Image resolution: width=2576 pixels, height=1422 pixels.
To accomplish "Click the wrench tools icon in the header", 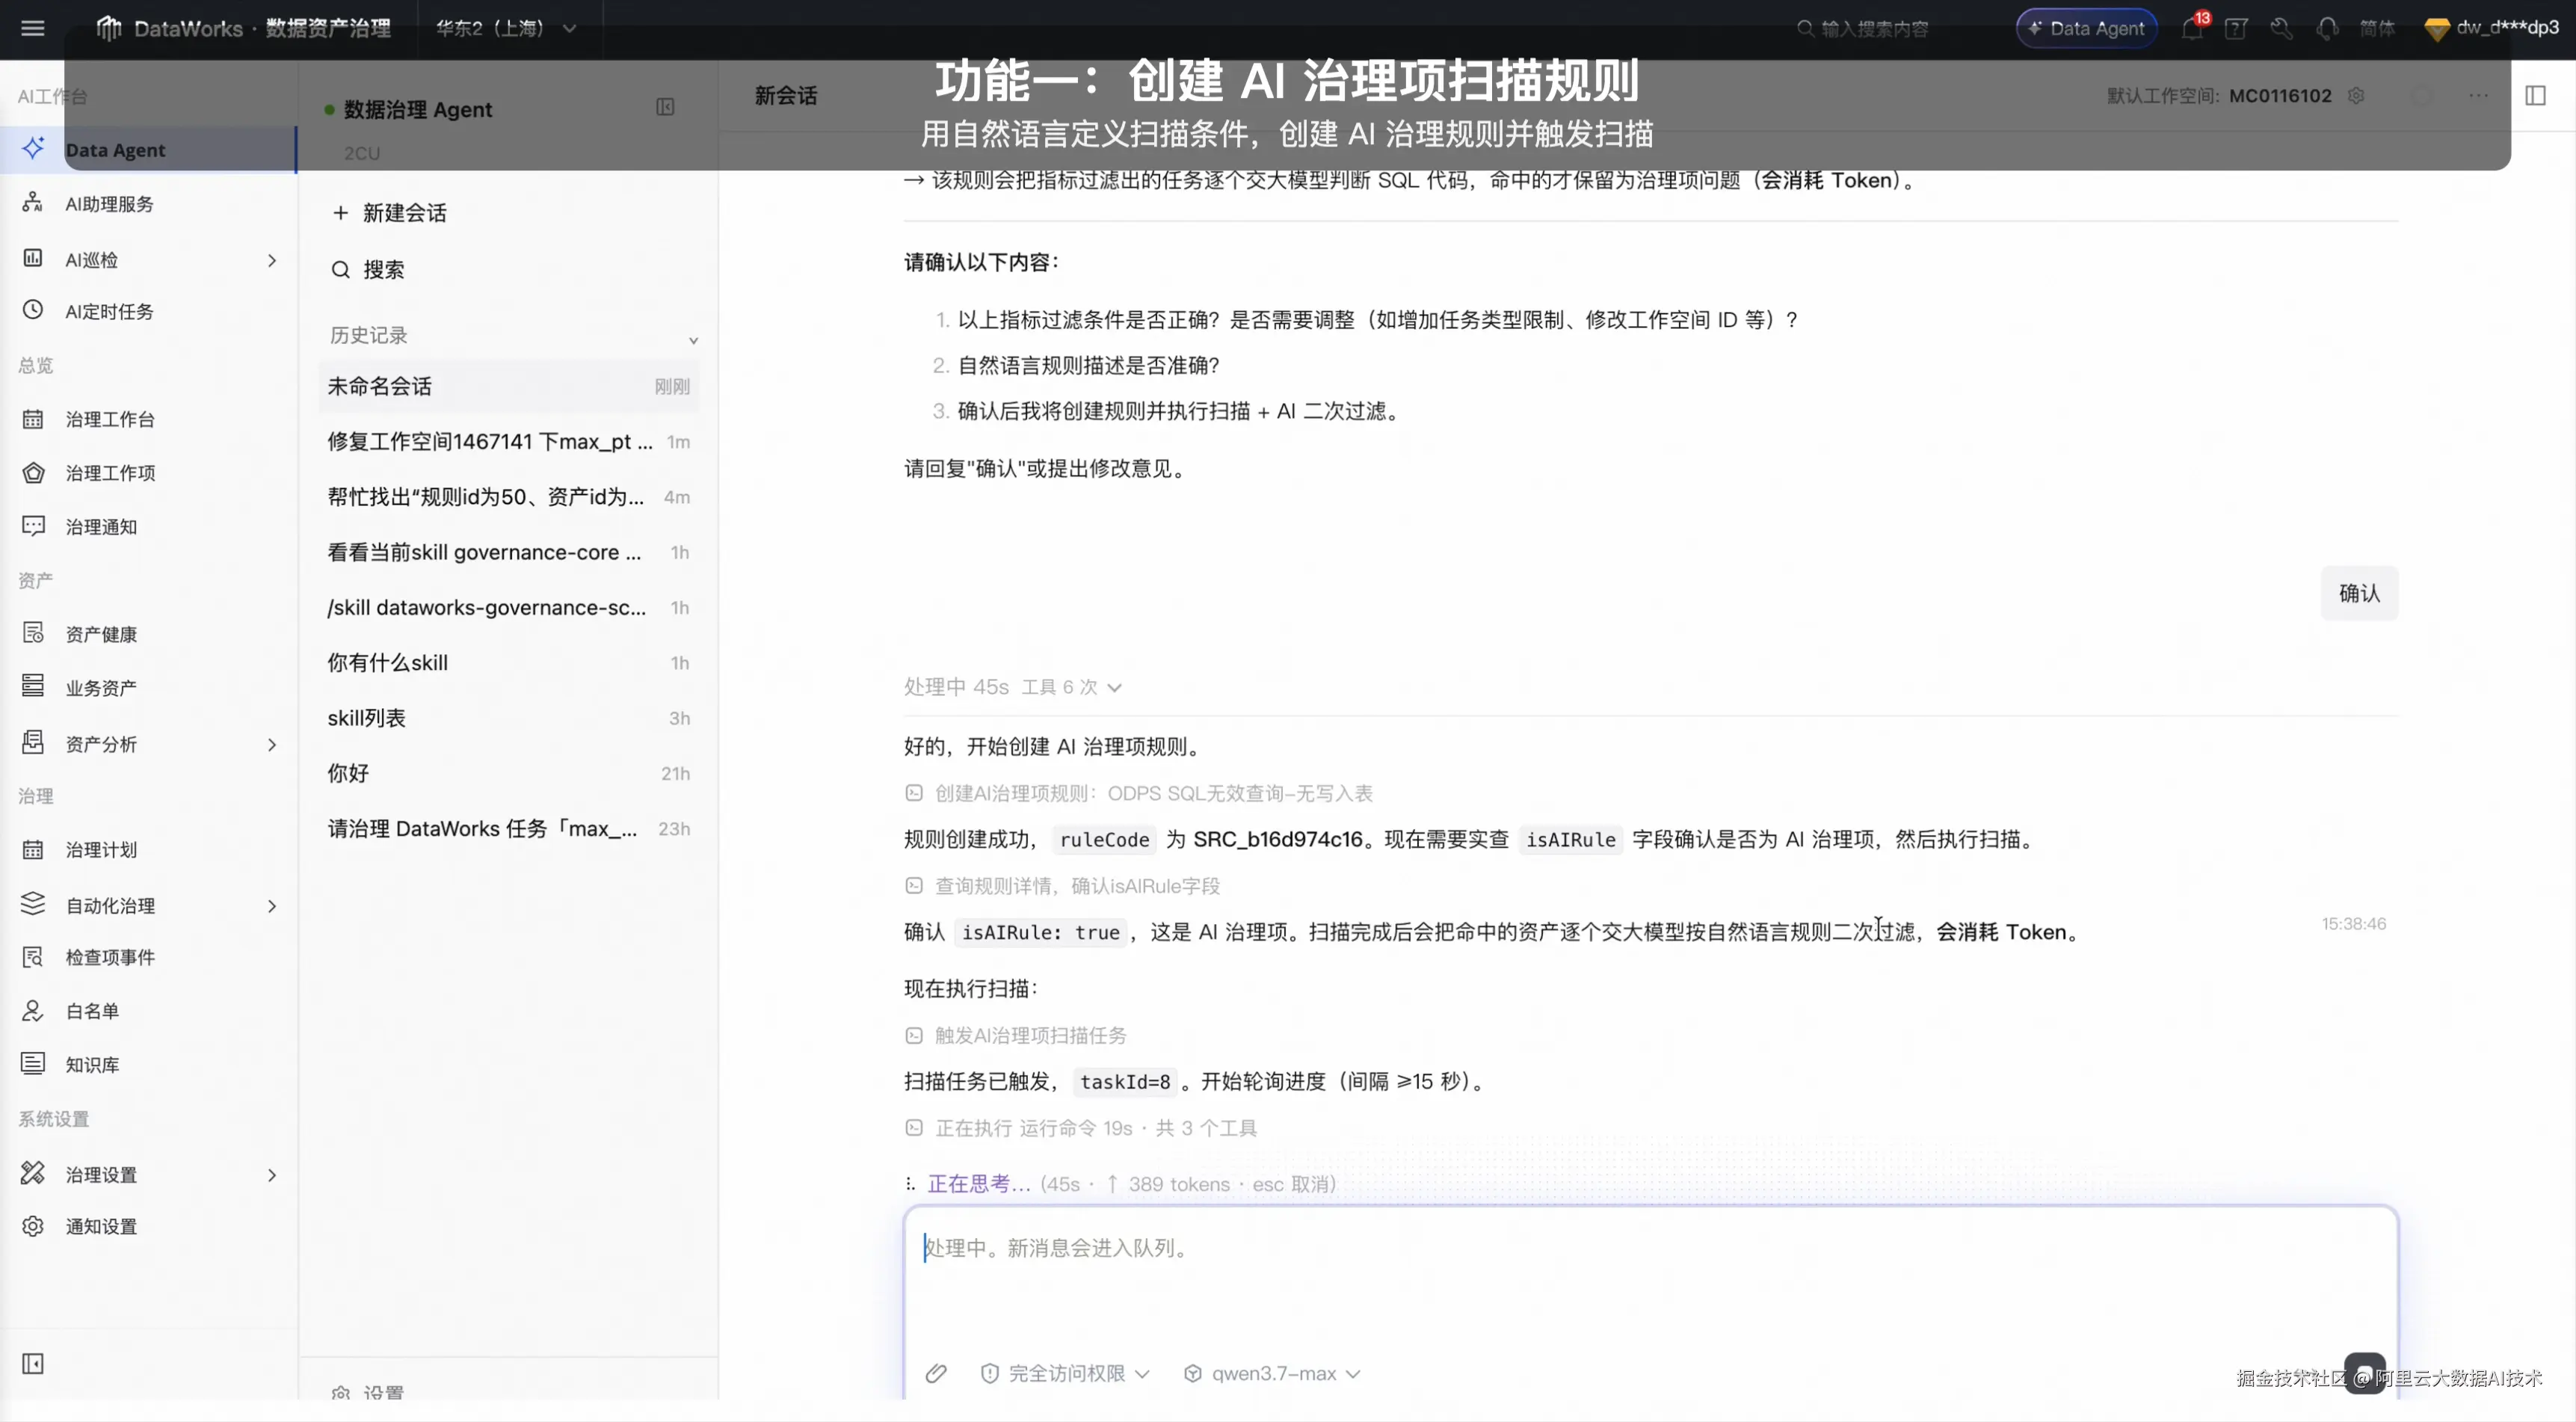I will tap(2281, 28).
